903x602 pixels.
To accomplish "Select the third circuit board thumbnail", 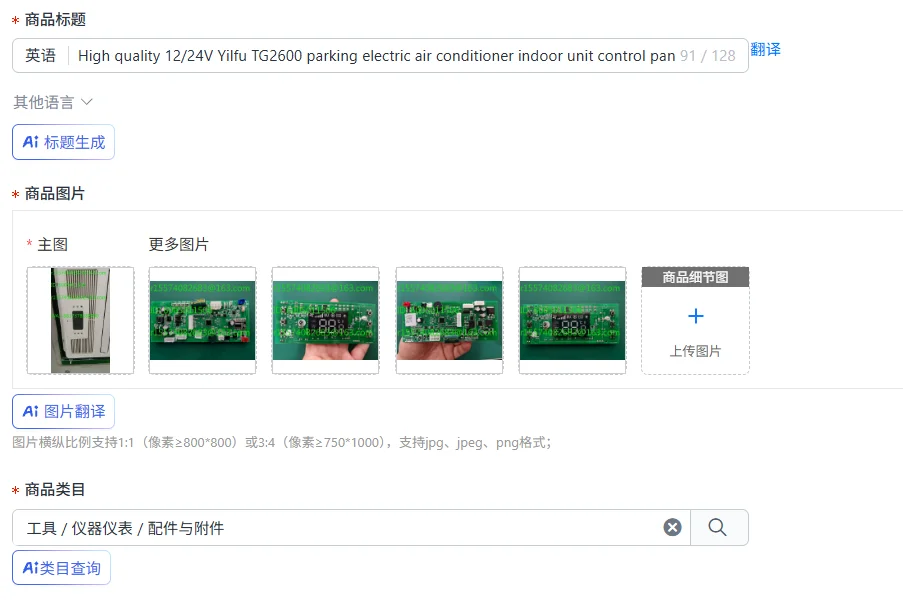I will [x=449, y=320].
